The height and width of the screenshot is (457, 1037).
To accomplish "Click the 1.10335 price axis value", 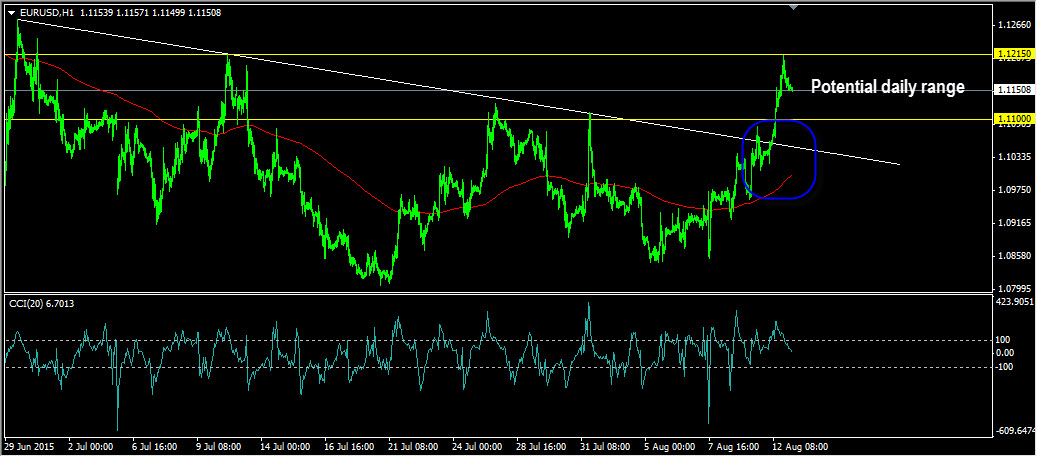I will click(1015, 157).
